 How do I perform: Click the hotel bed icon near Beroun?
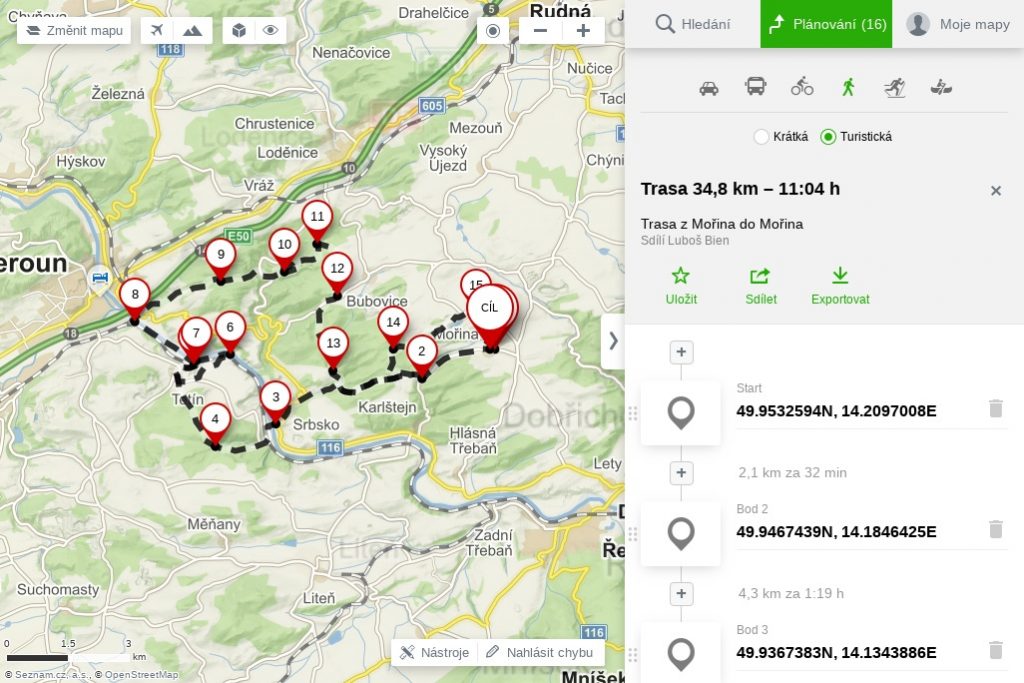coord(99,278)
